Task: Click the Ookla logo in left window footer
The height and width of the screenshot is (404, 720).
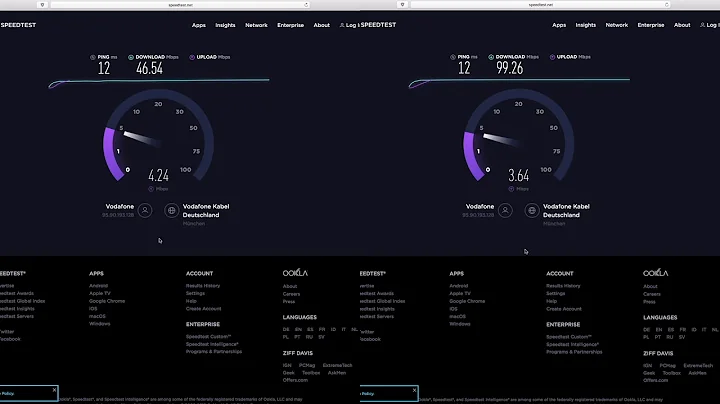Action: (295, 273)
